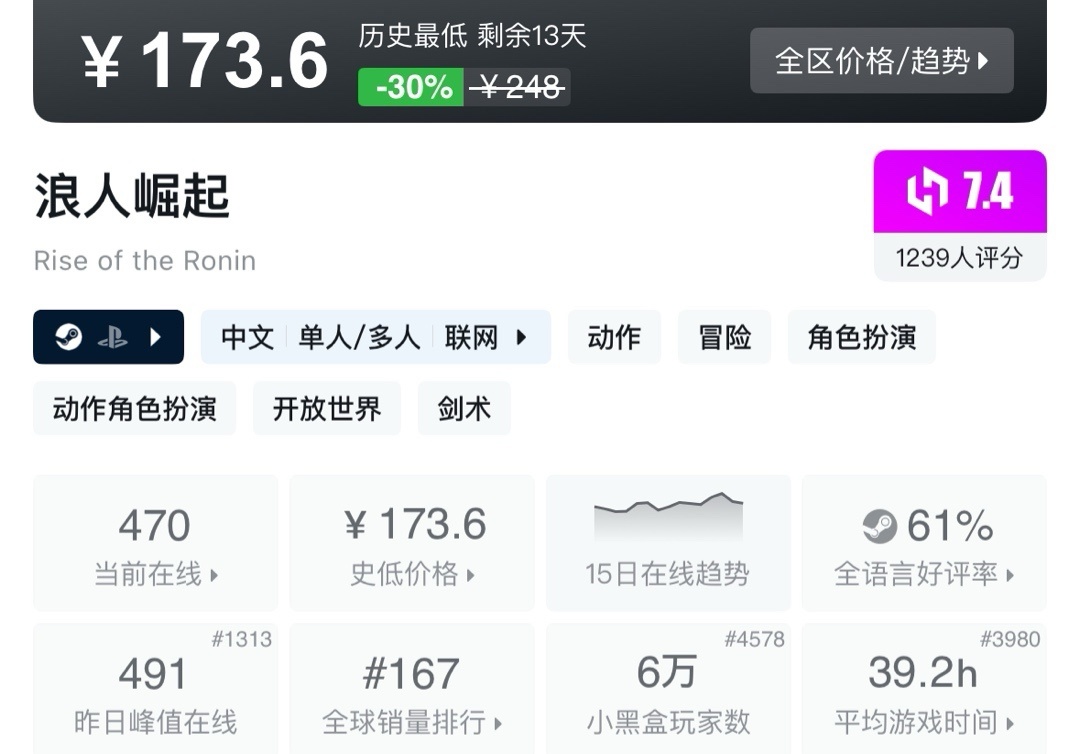This screenshot has height=754, width=1080.
Task: Select the 动作 genre tag
Action: 614,337
